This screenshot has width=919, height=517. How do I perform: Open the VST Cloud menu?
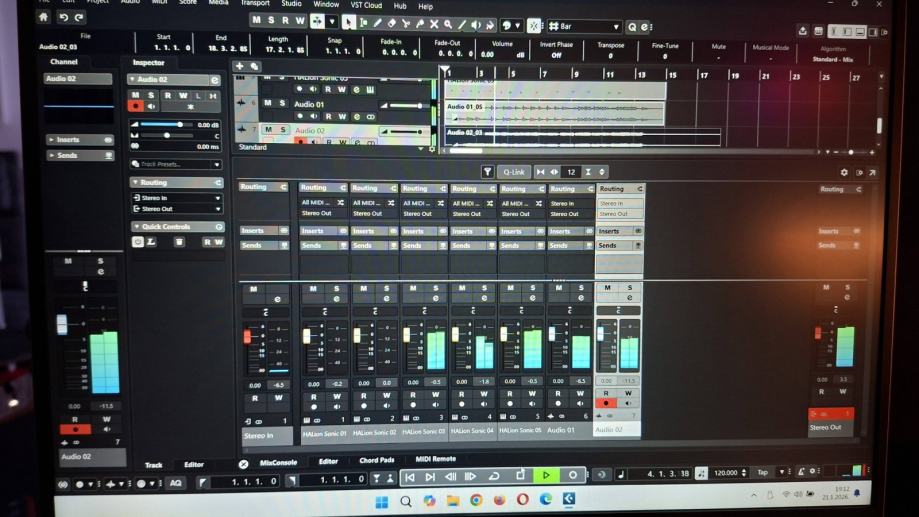pyautogui.click(x=366, y=5)
